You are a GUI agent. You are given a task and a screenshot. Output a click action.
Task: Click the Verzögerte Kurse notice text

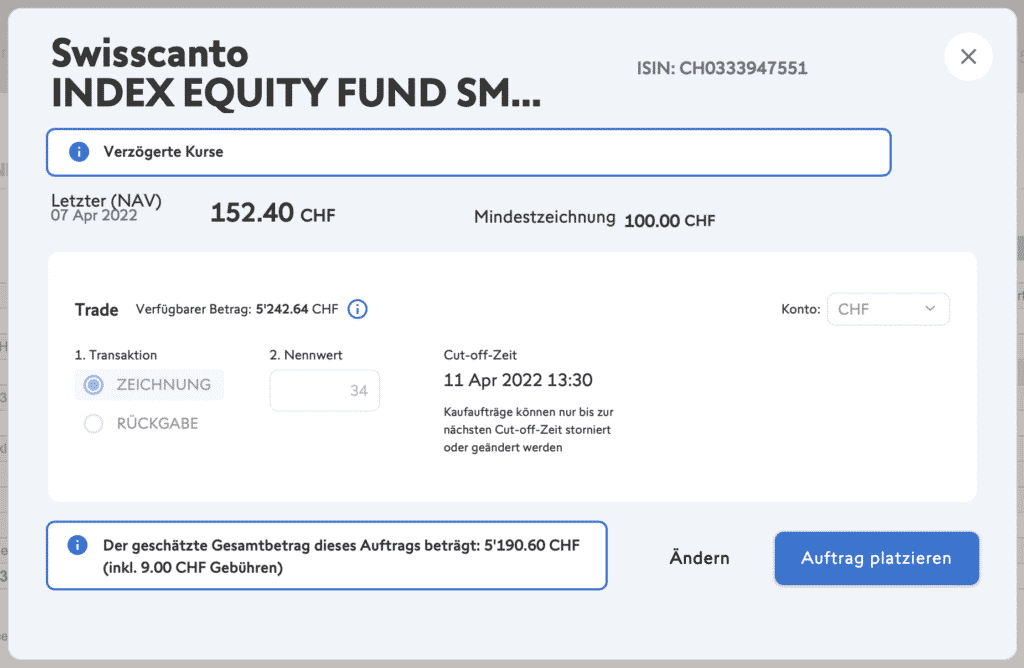[164, 153]
